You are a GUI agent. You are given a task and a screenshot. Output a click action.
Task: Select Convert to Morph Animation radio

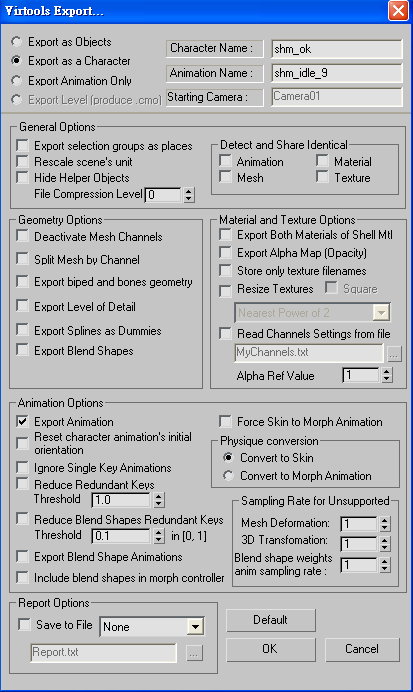pos(228,476)
